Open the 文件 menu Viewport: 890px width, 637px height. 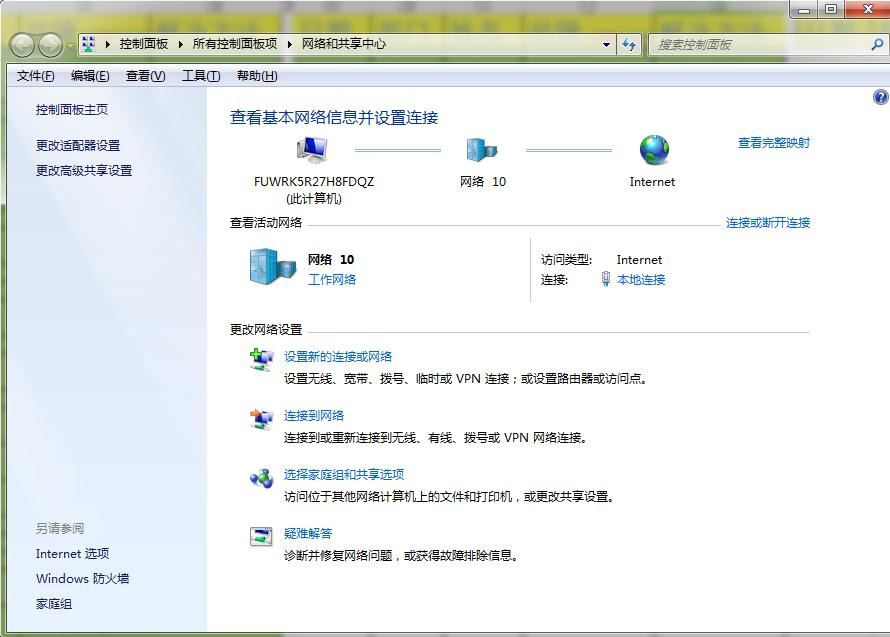click(x=35, y=76)
